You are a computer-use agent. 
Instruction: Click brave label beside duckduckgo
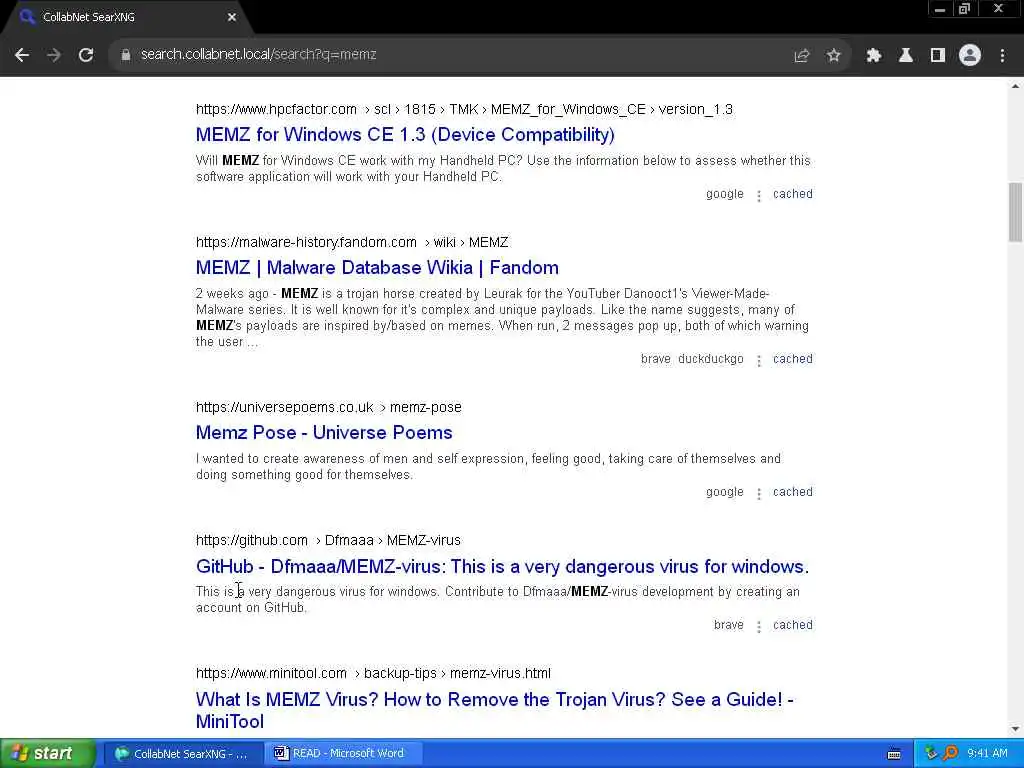click(x=656, y=359)
